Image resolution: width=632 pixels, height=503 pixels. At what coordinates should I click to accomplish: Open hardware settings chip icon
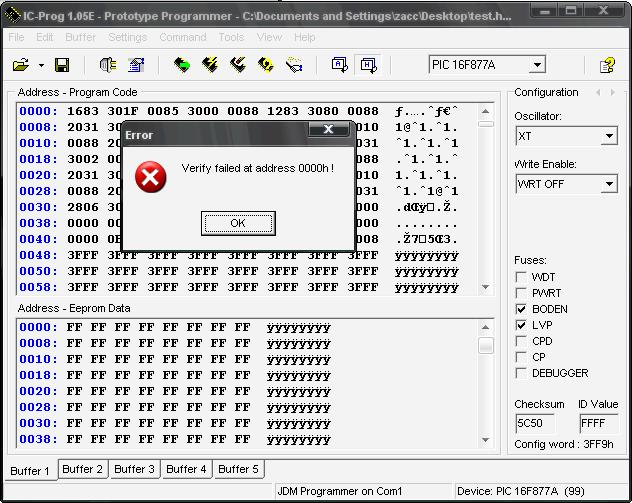point(108,65)
